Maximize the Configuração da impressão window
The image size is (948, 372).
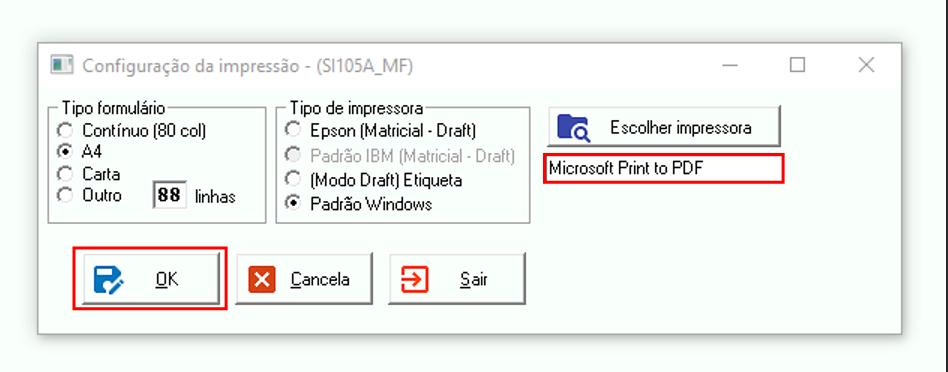click(797, 64)
